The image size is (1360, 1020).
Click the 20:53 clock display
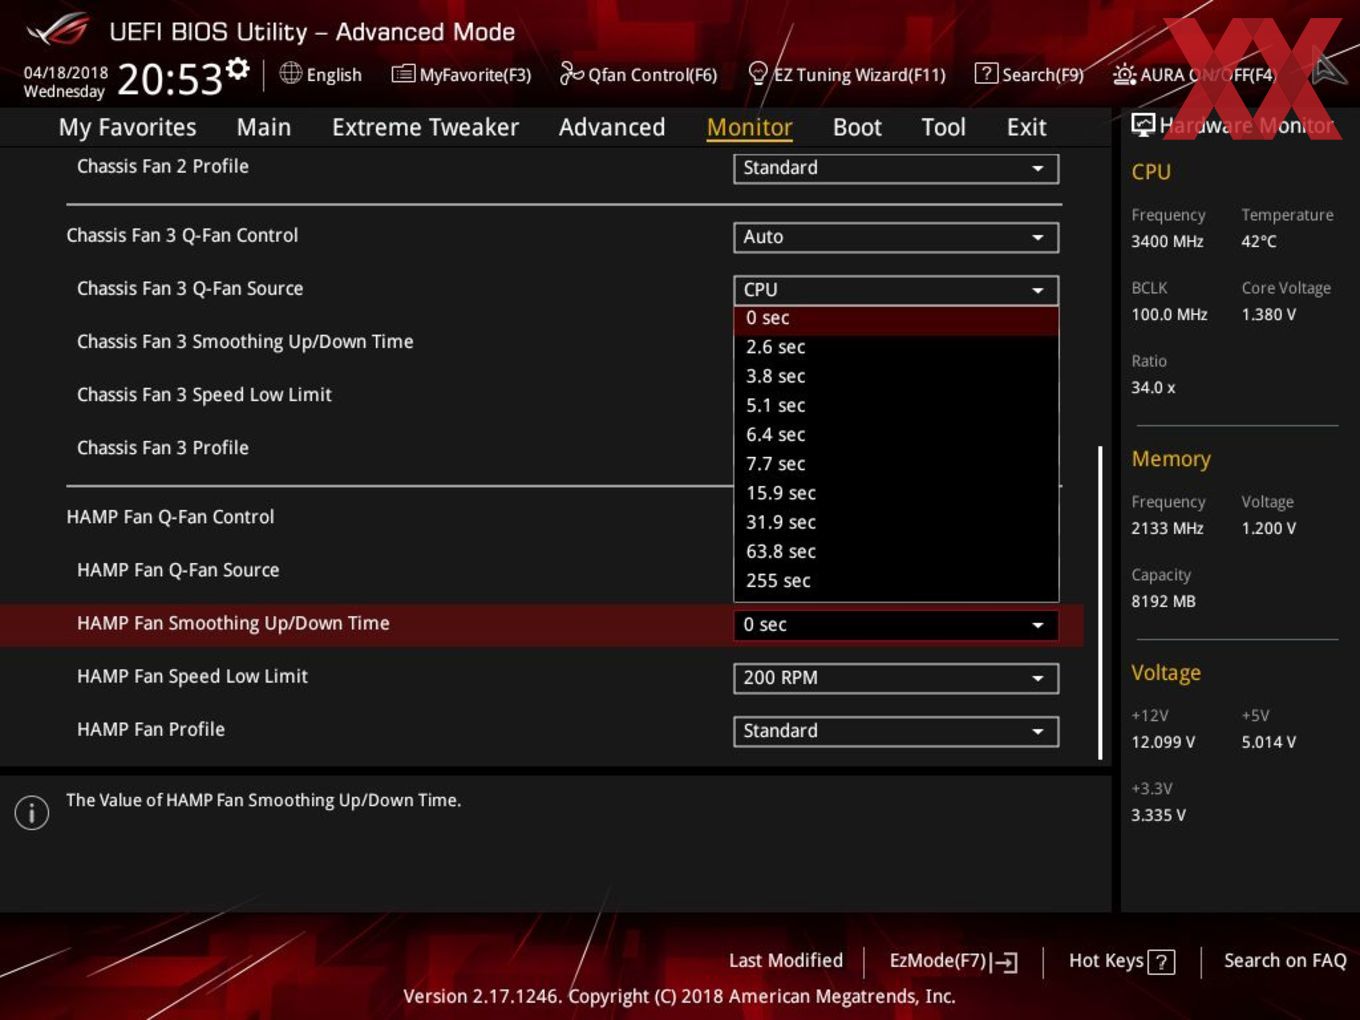(170, 78)
